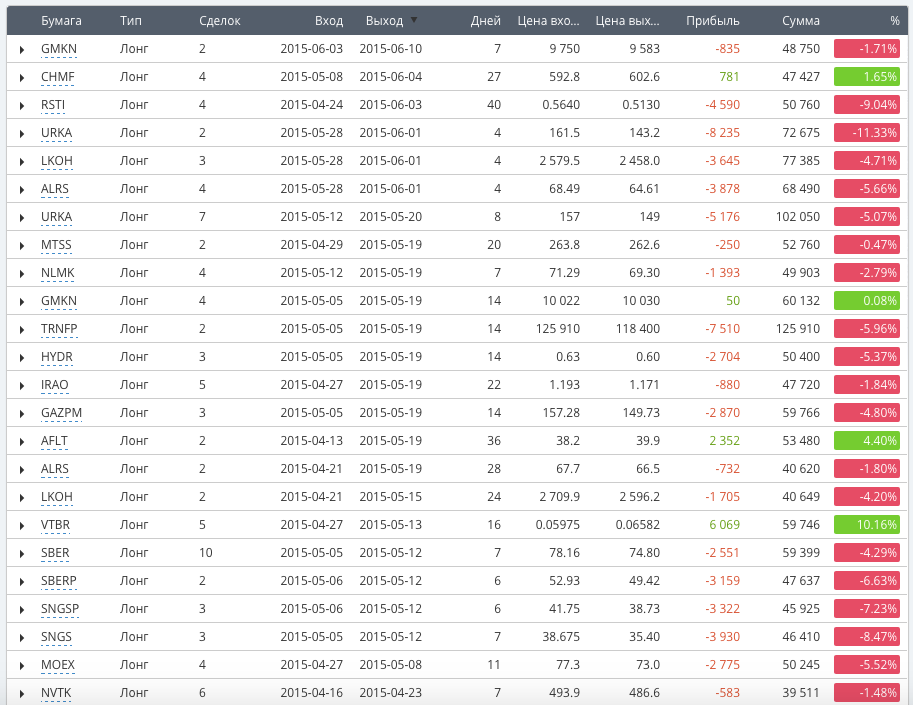Expand the TRNFP trade row arrow

(x=22, y=330)
